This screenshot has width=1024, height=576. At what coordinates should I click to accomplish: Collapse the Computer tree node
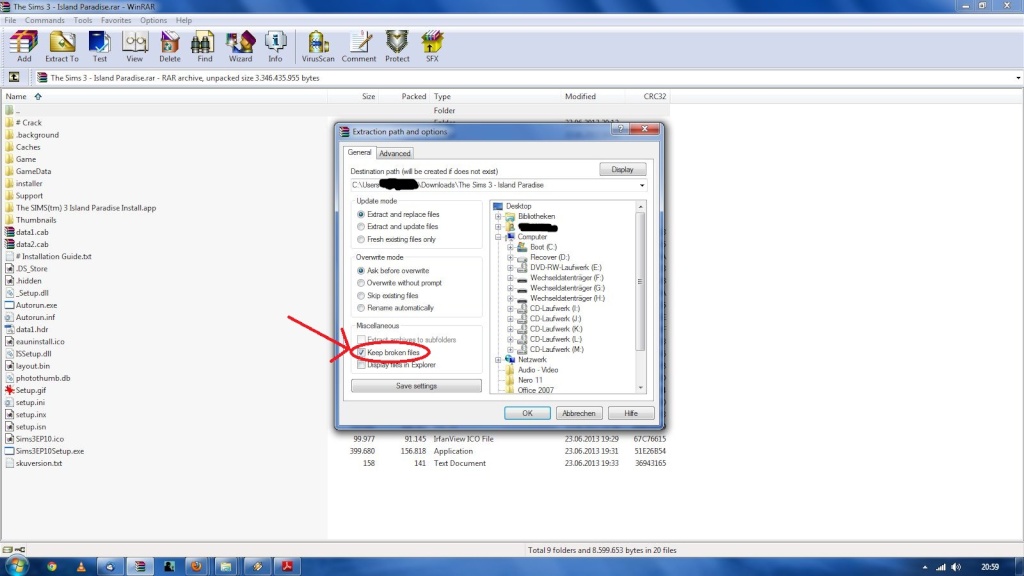coord(498,237)
